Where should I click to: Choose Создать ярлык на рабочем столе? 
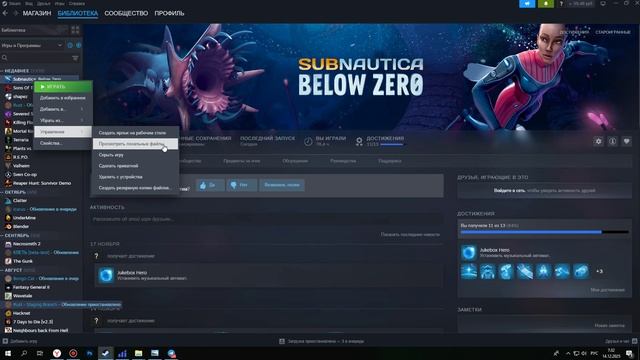(x=135, y=133)
